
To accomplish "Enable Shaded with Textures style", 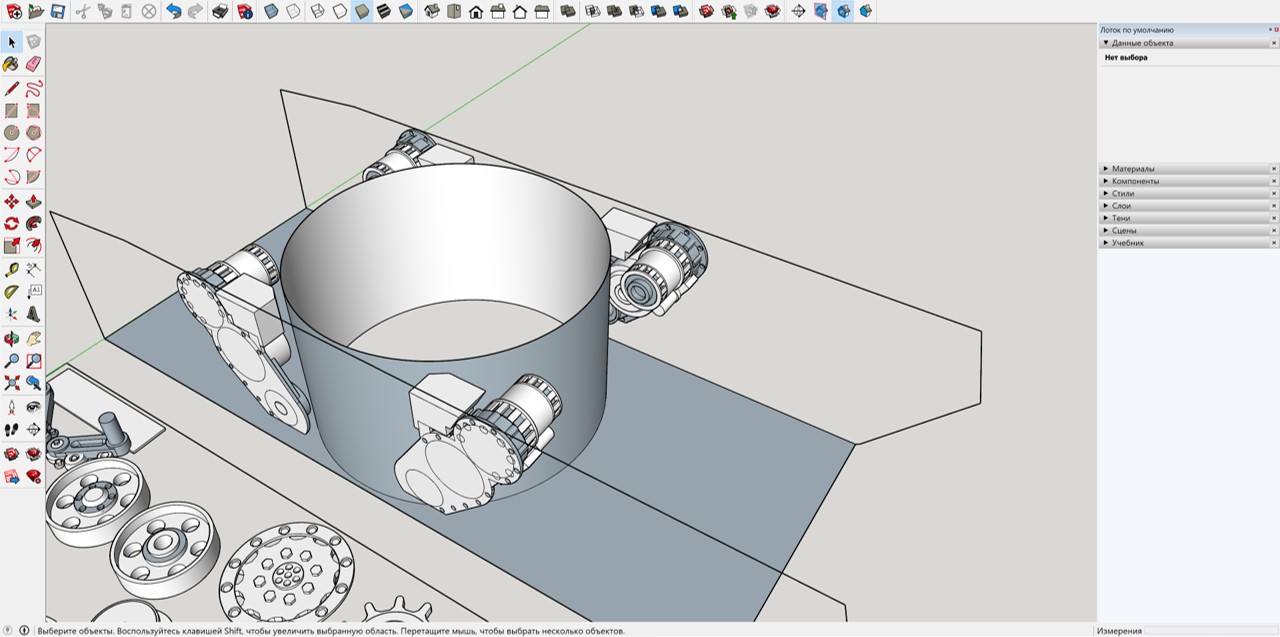I will [x=383, y=12].
